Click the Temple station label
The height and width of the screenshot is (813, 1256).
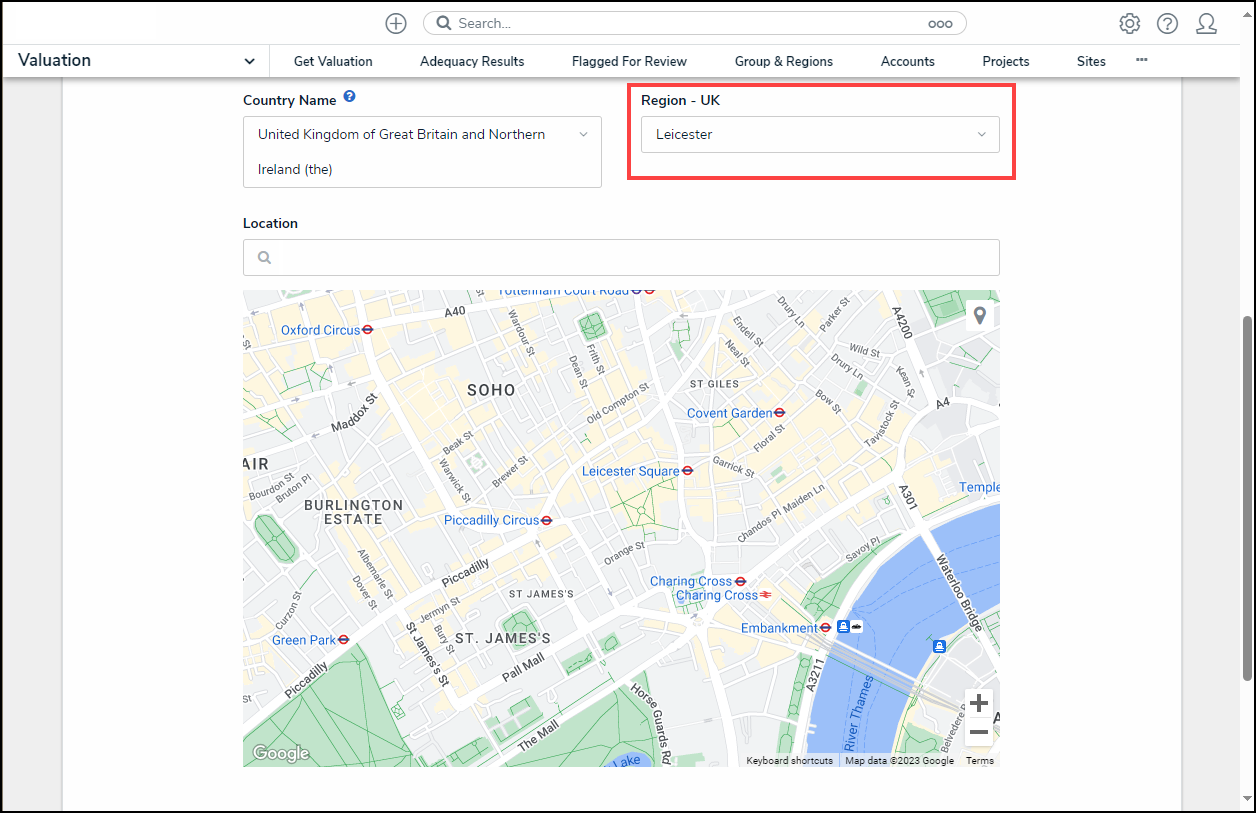[979, 487]
